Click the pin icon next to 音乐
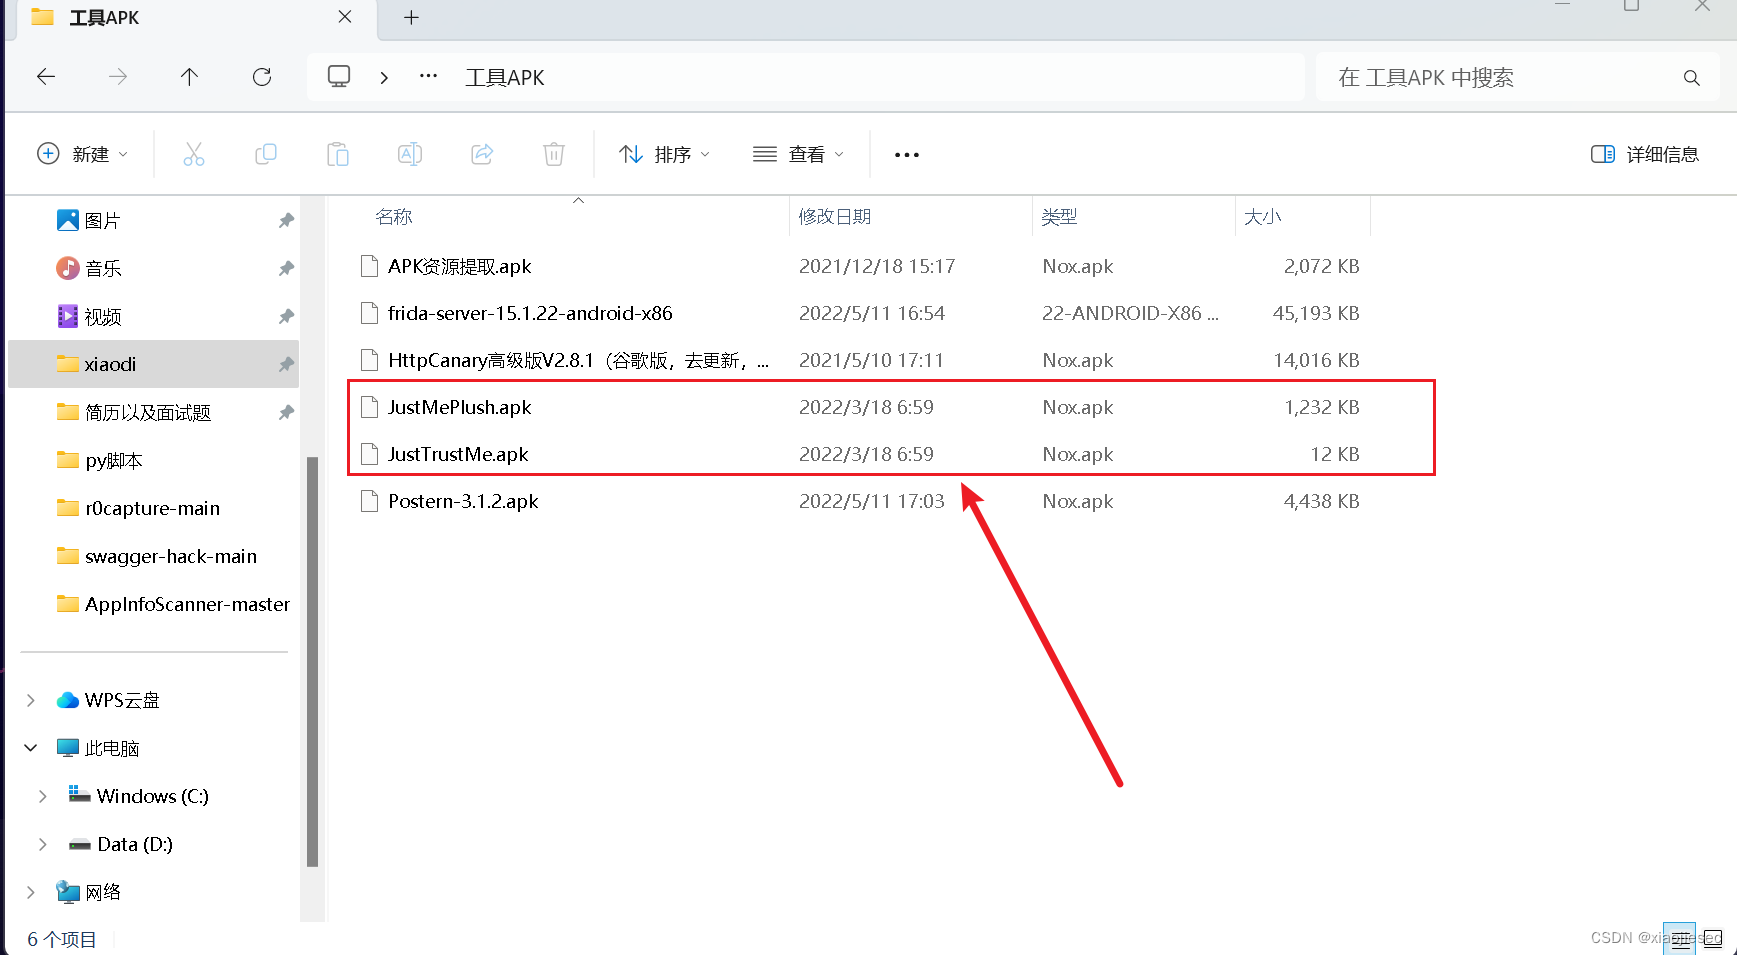This screenshot has width=1737, height=955. pos(286,268)
